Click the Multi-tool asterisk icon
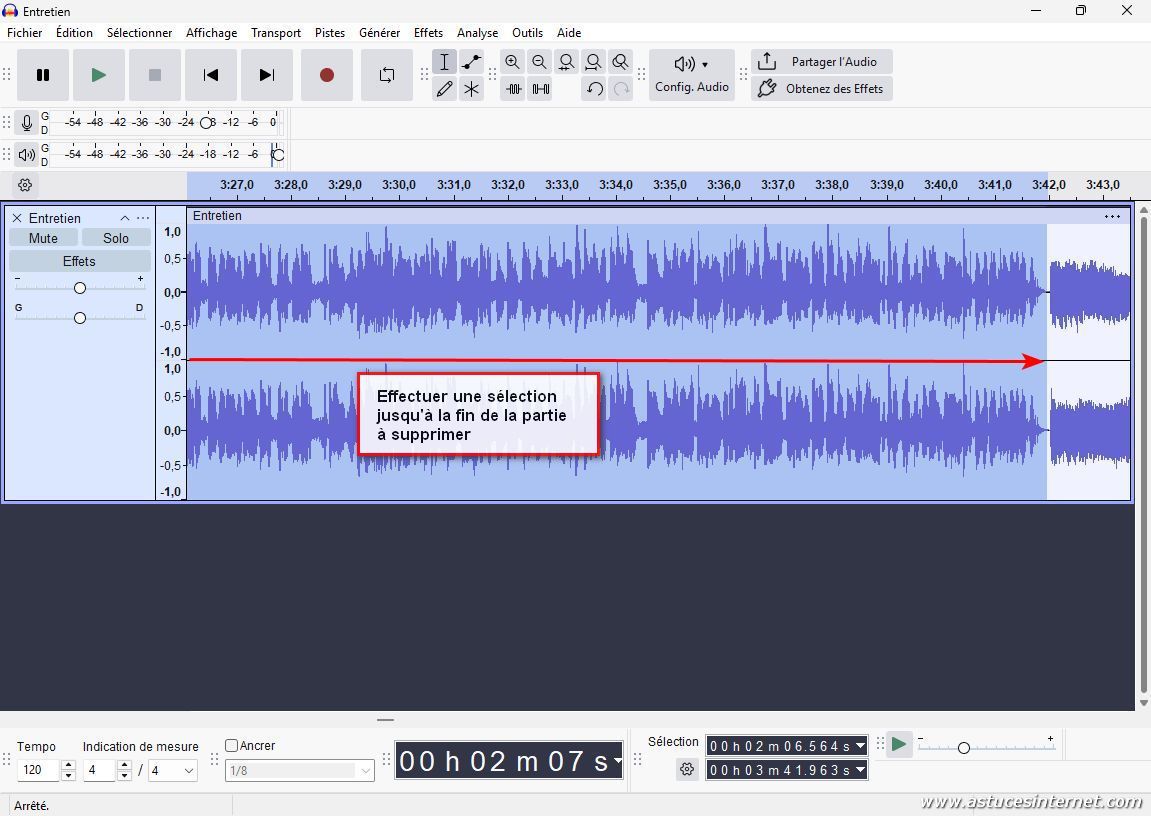 point(471,89)
